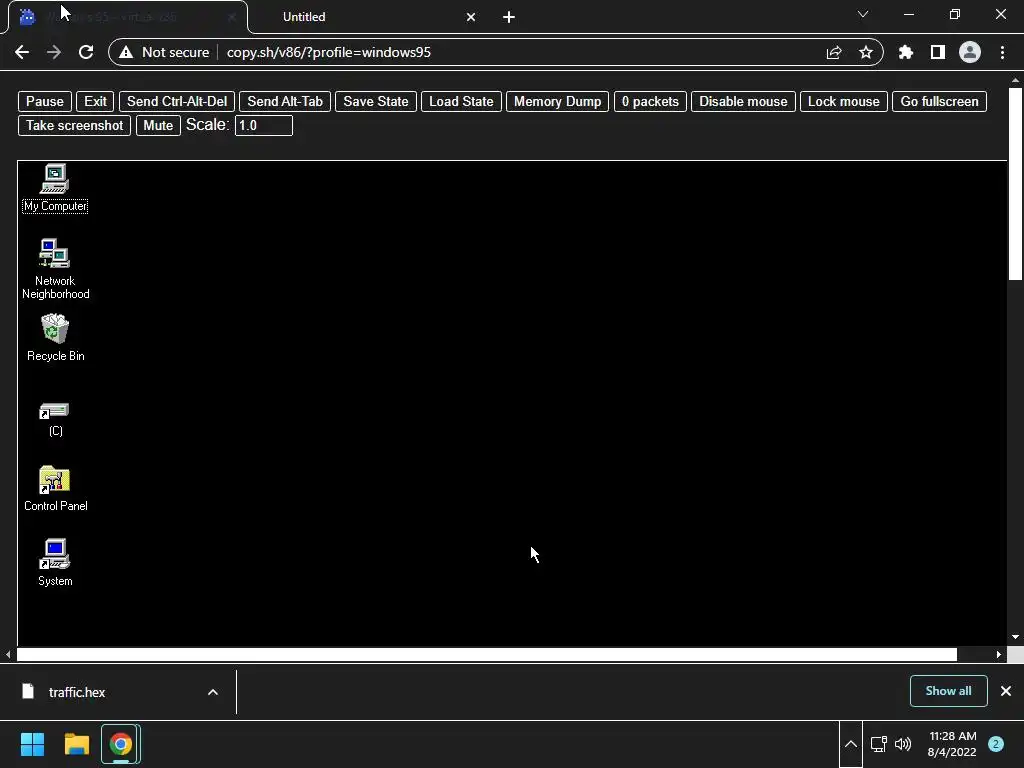Reload the current page
This screenshot has width=1024, height=768.
pos(86,52)
